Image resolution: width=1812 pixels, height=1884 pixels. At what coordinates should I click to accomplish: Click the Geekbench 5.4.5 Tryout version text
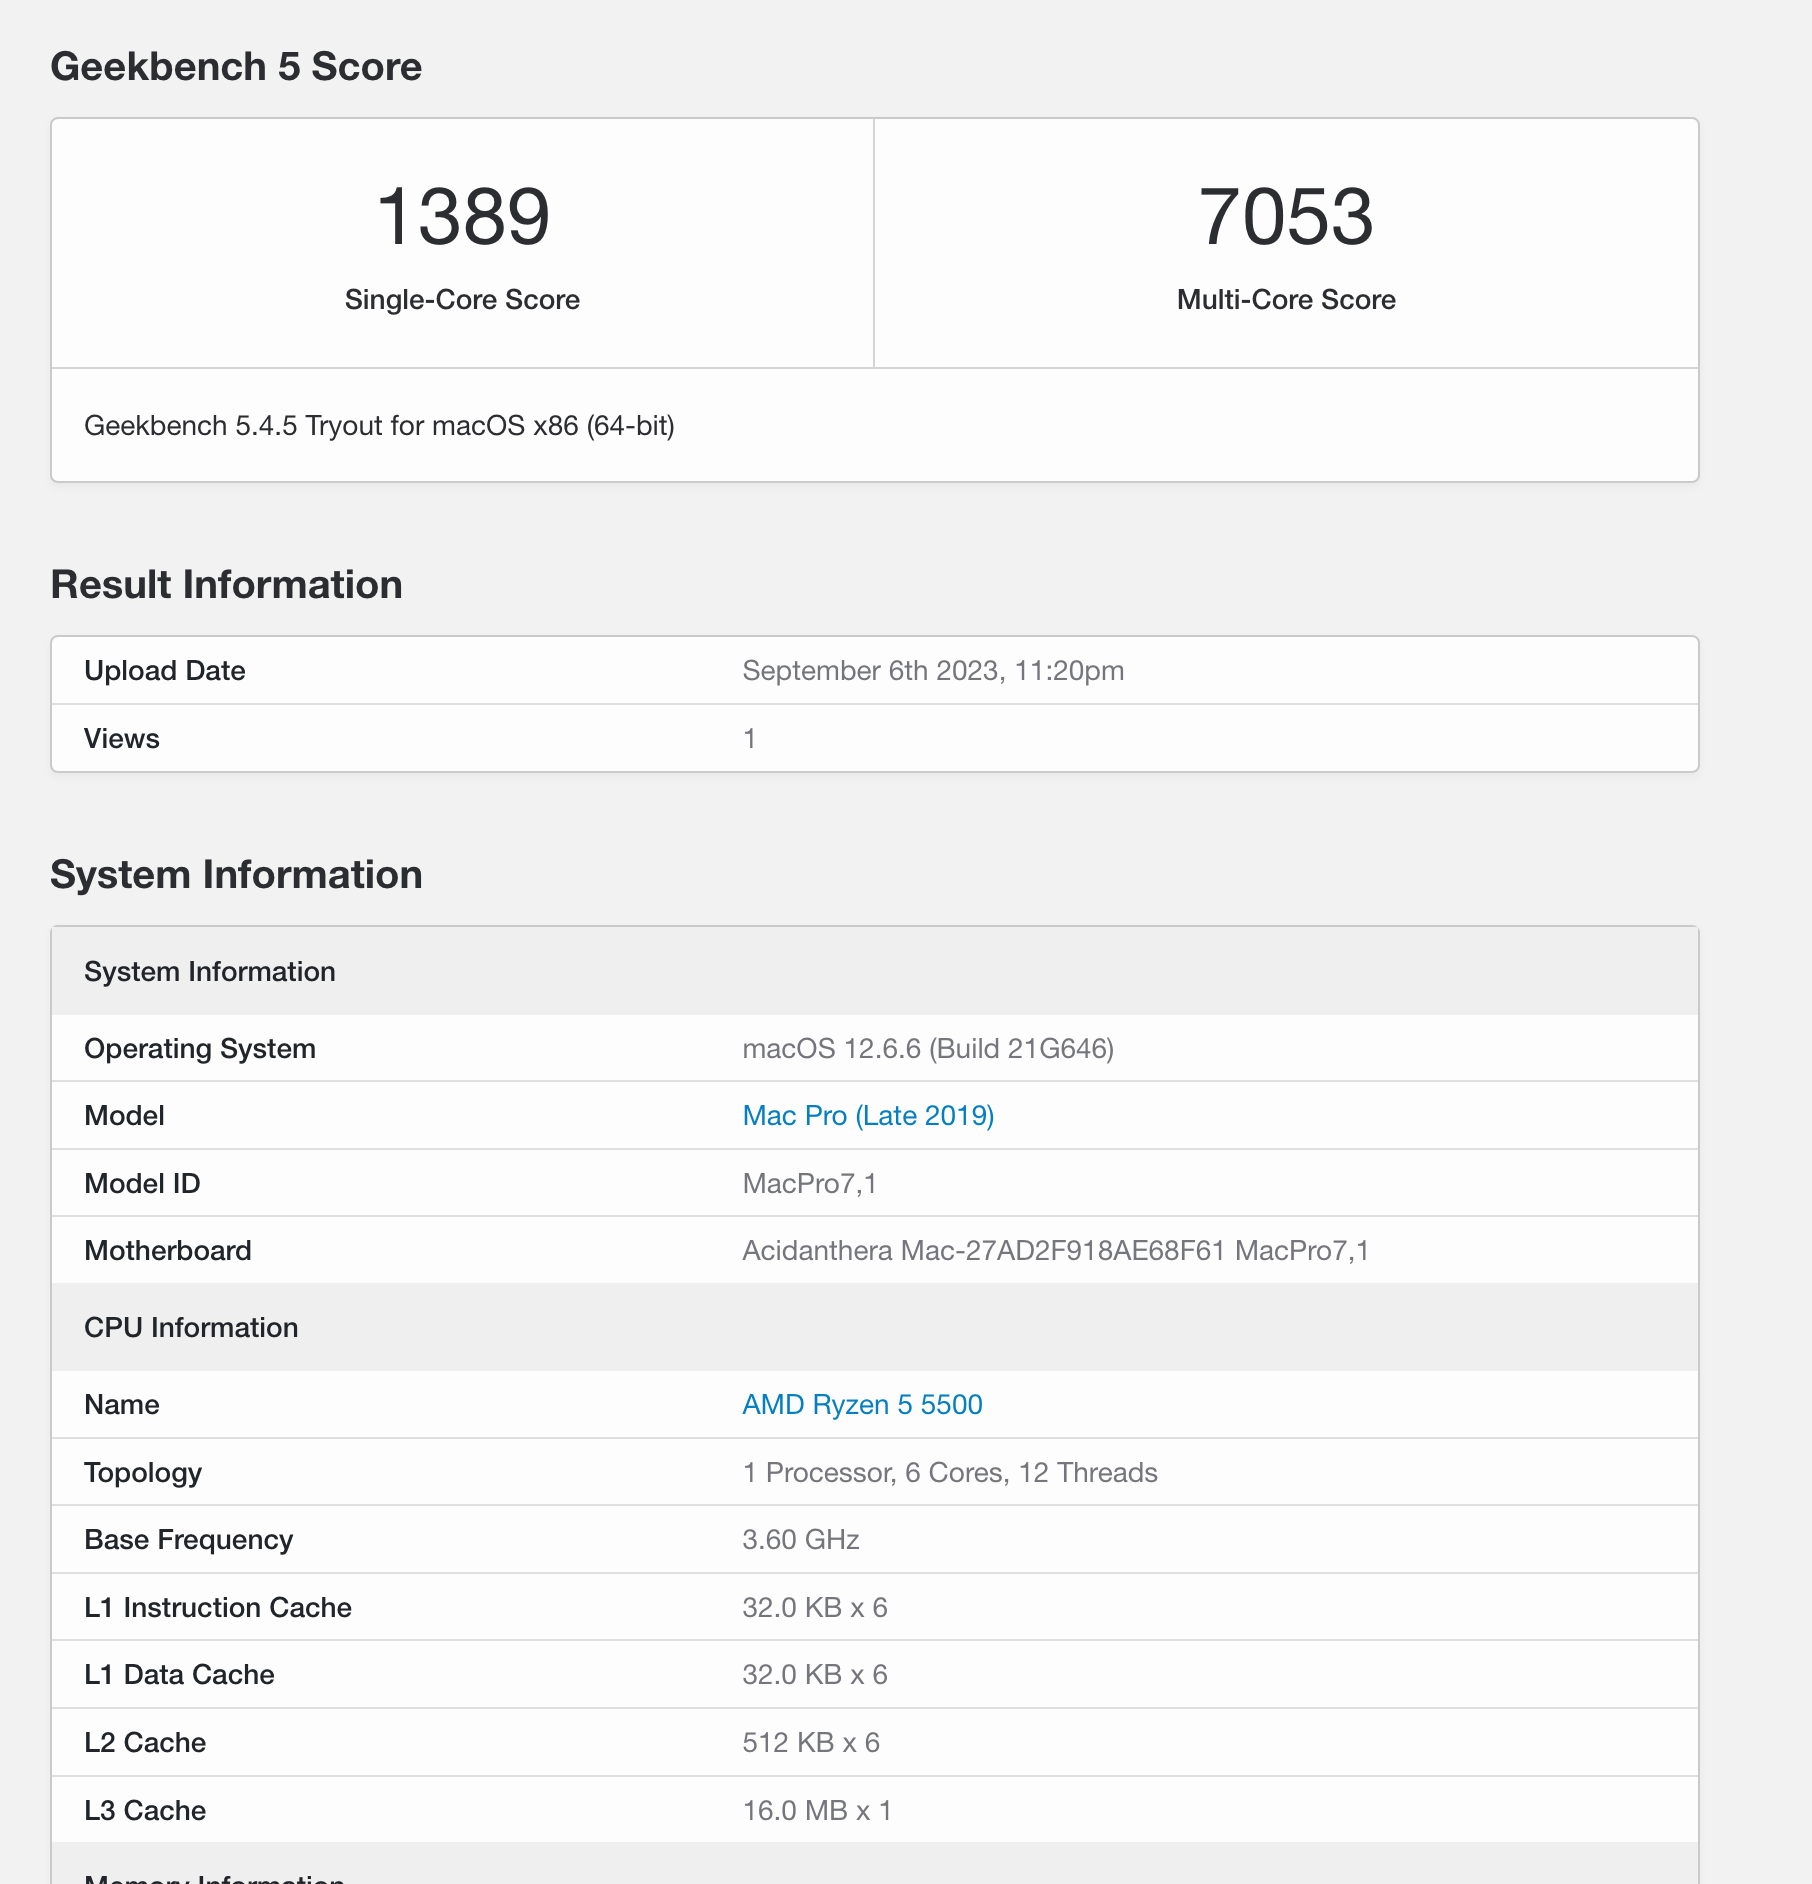(379, 425)
